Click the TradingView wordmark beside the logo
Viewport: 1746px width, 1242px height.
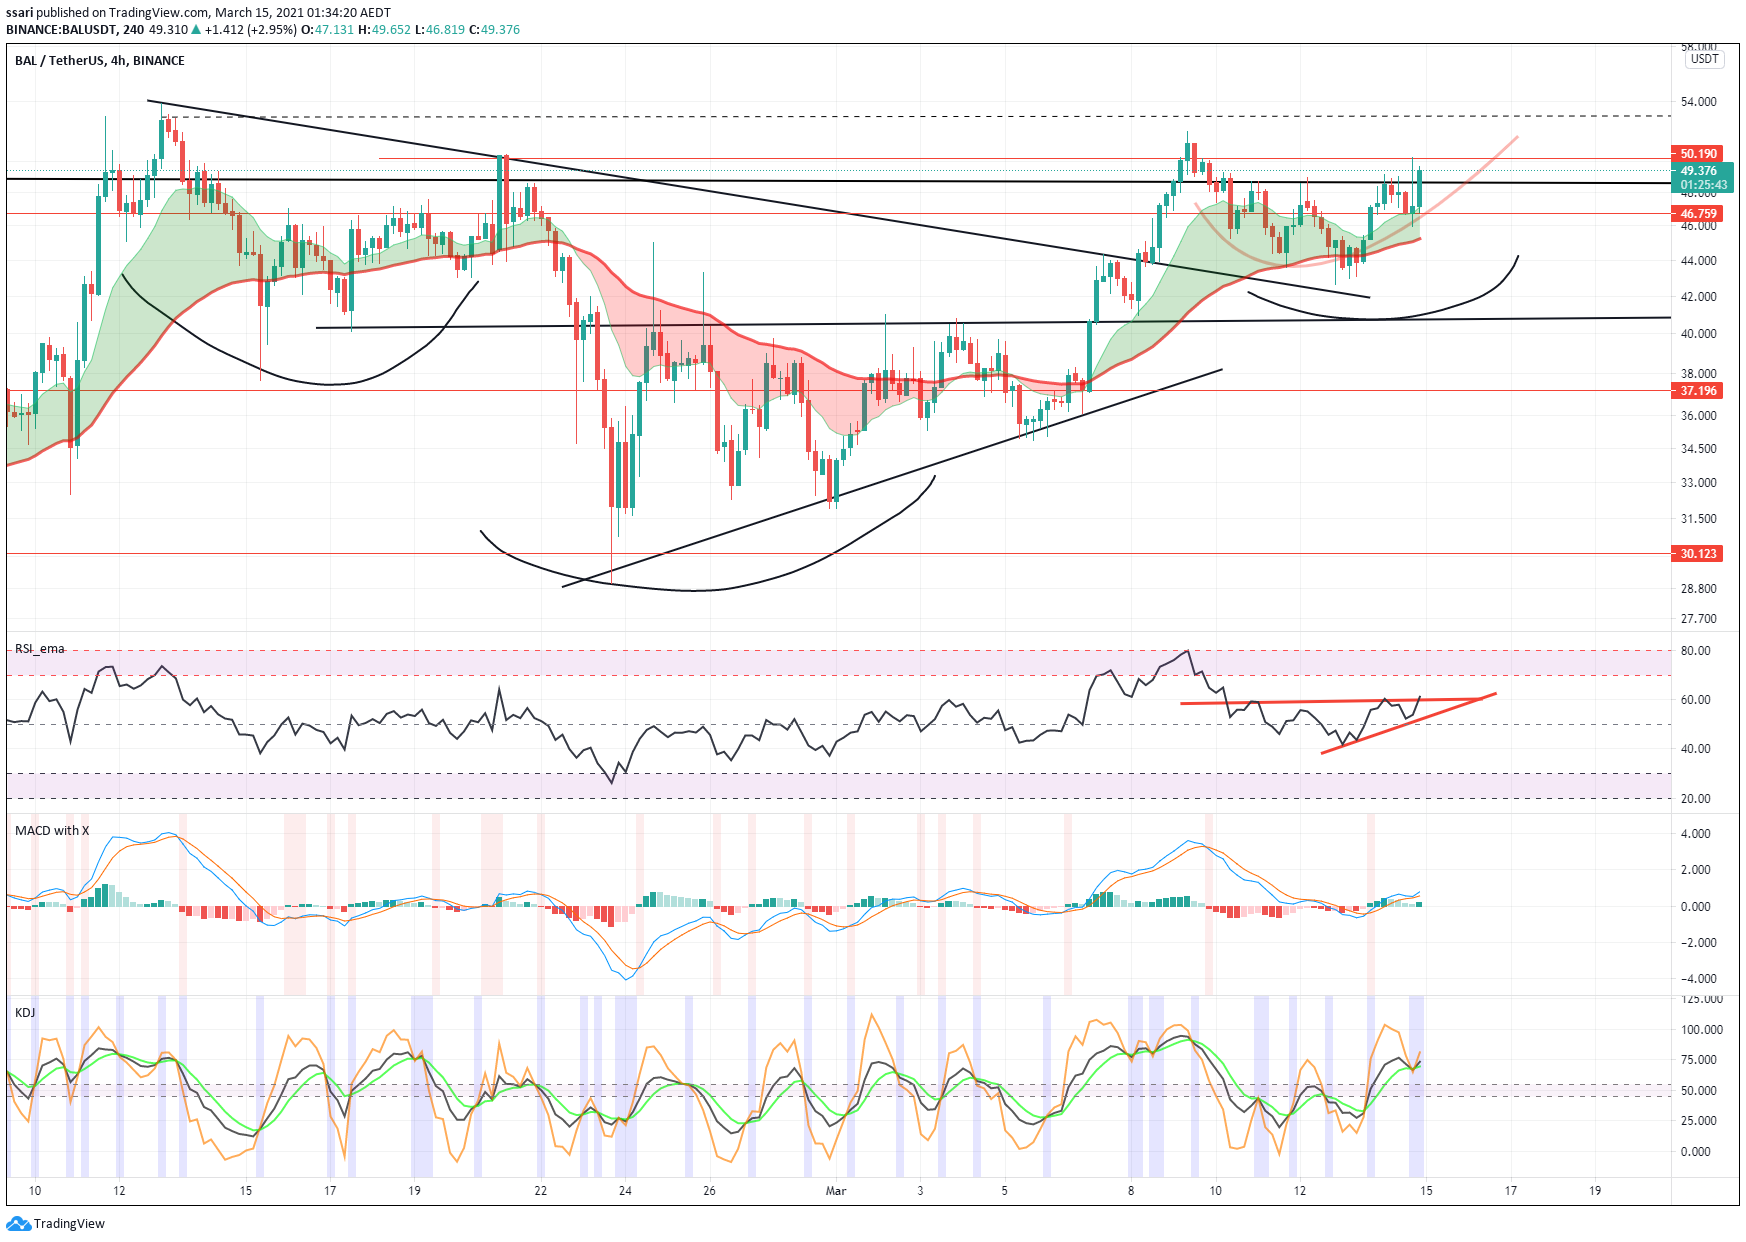pos(69,1224)
